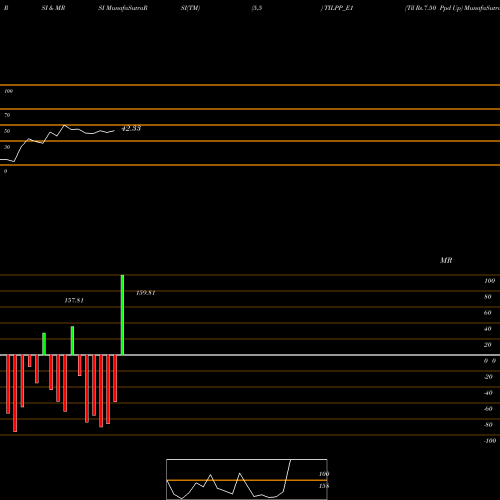The width and height of the screenshot is (500, 500).
Task: Select the 157.81 value label
Action: click(x=74, y=300)
